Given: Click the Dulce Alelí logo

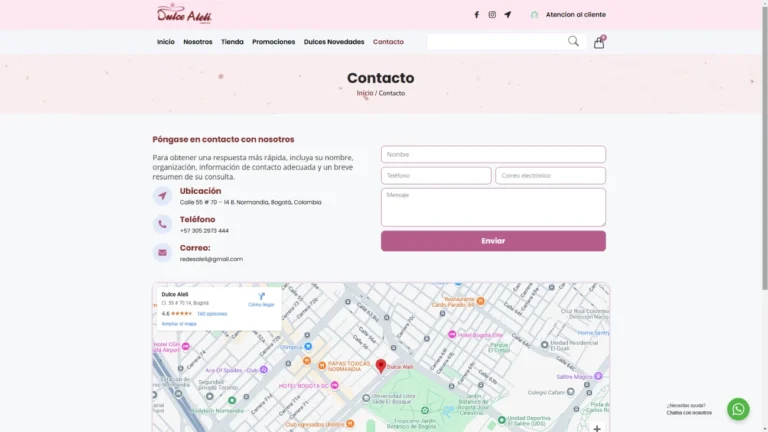Looking at the screenshot, I should point(184,14).
